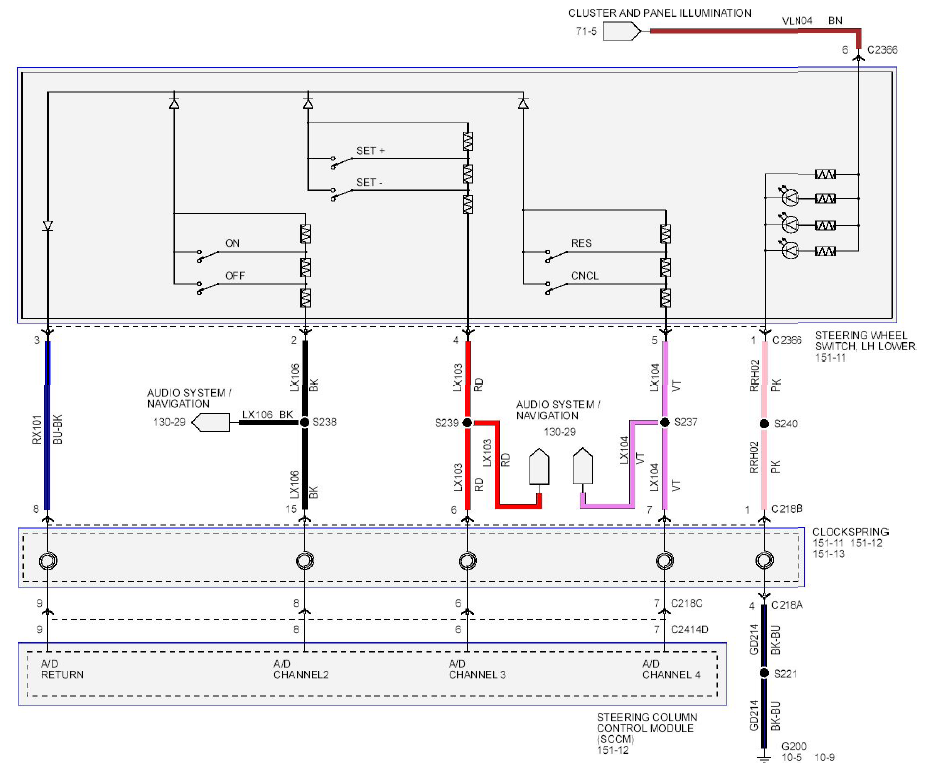Image resolution: width=926 pixels, height=772 pixels.
Task: Select the CNCL switch contact symbol
Action: pyautogui.click(x=556, y=288)
